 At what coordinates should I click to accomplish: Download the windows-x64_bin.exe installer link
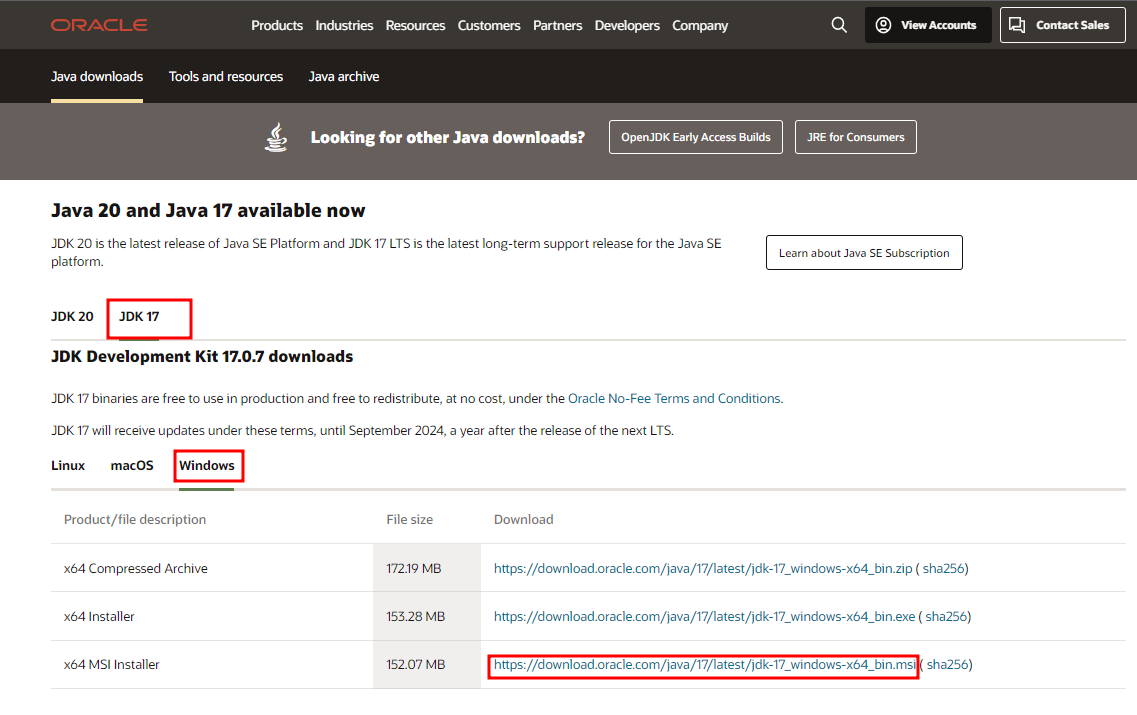point(704,616)
